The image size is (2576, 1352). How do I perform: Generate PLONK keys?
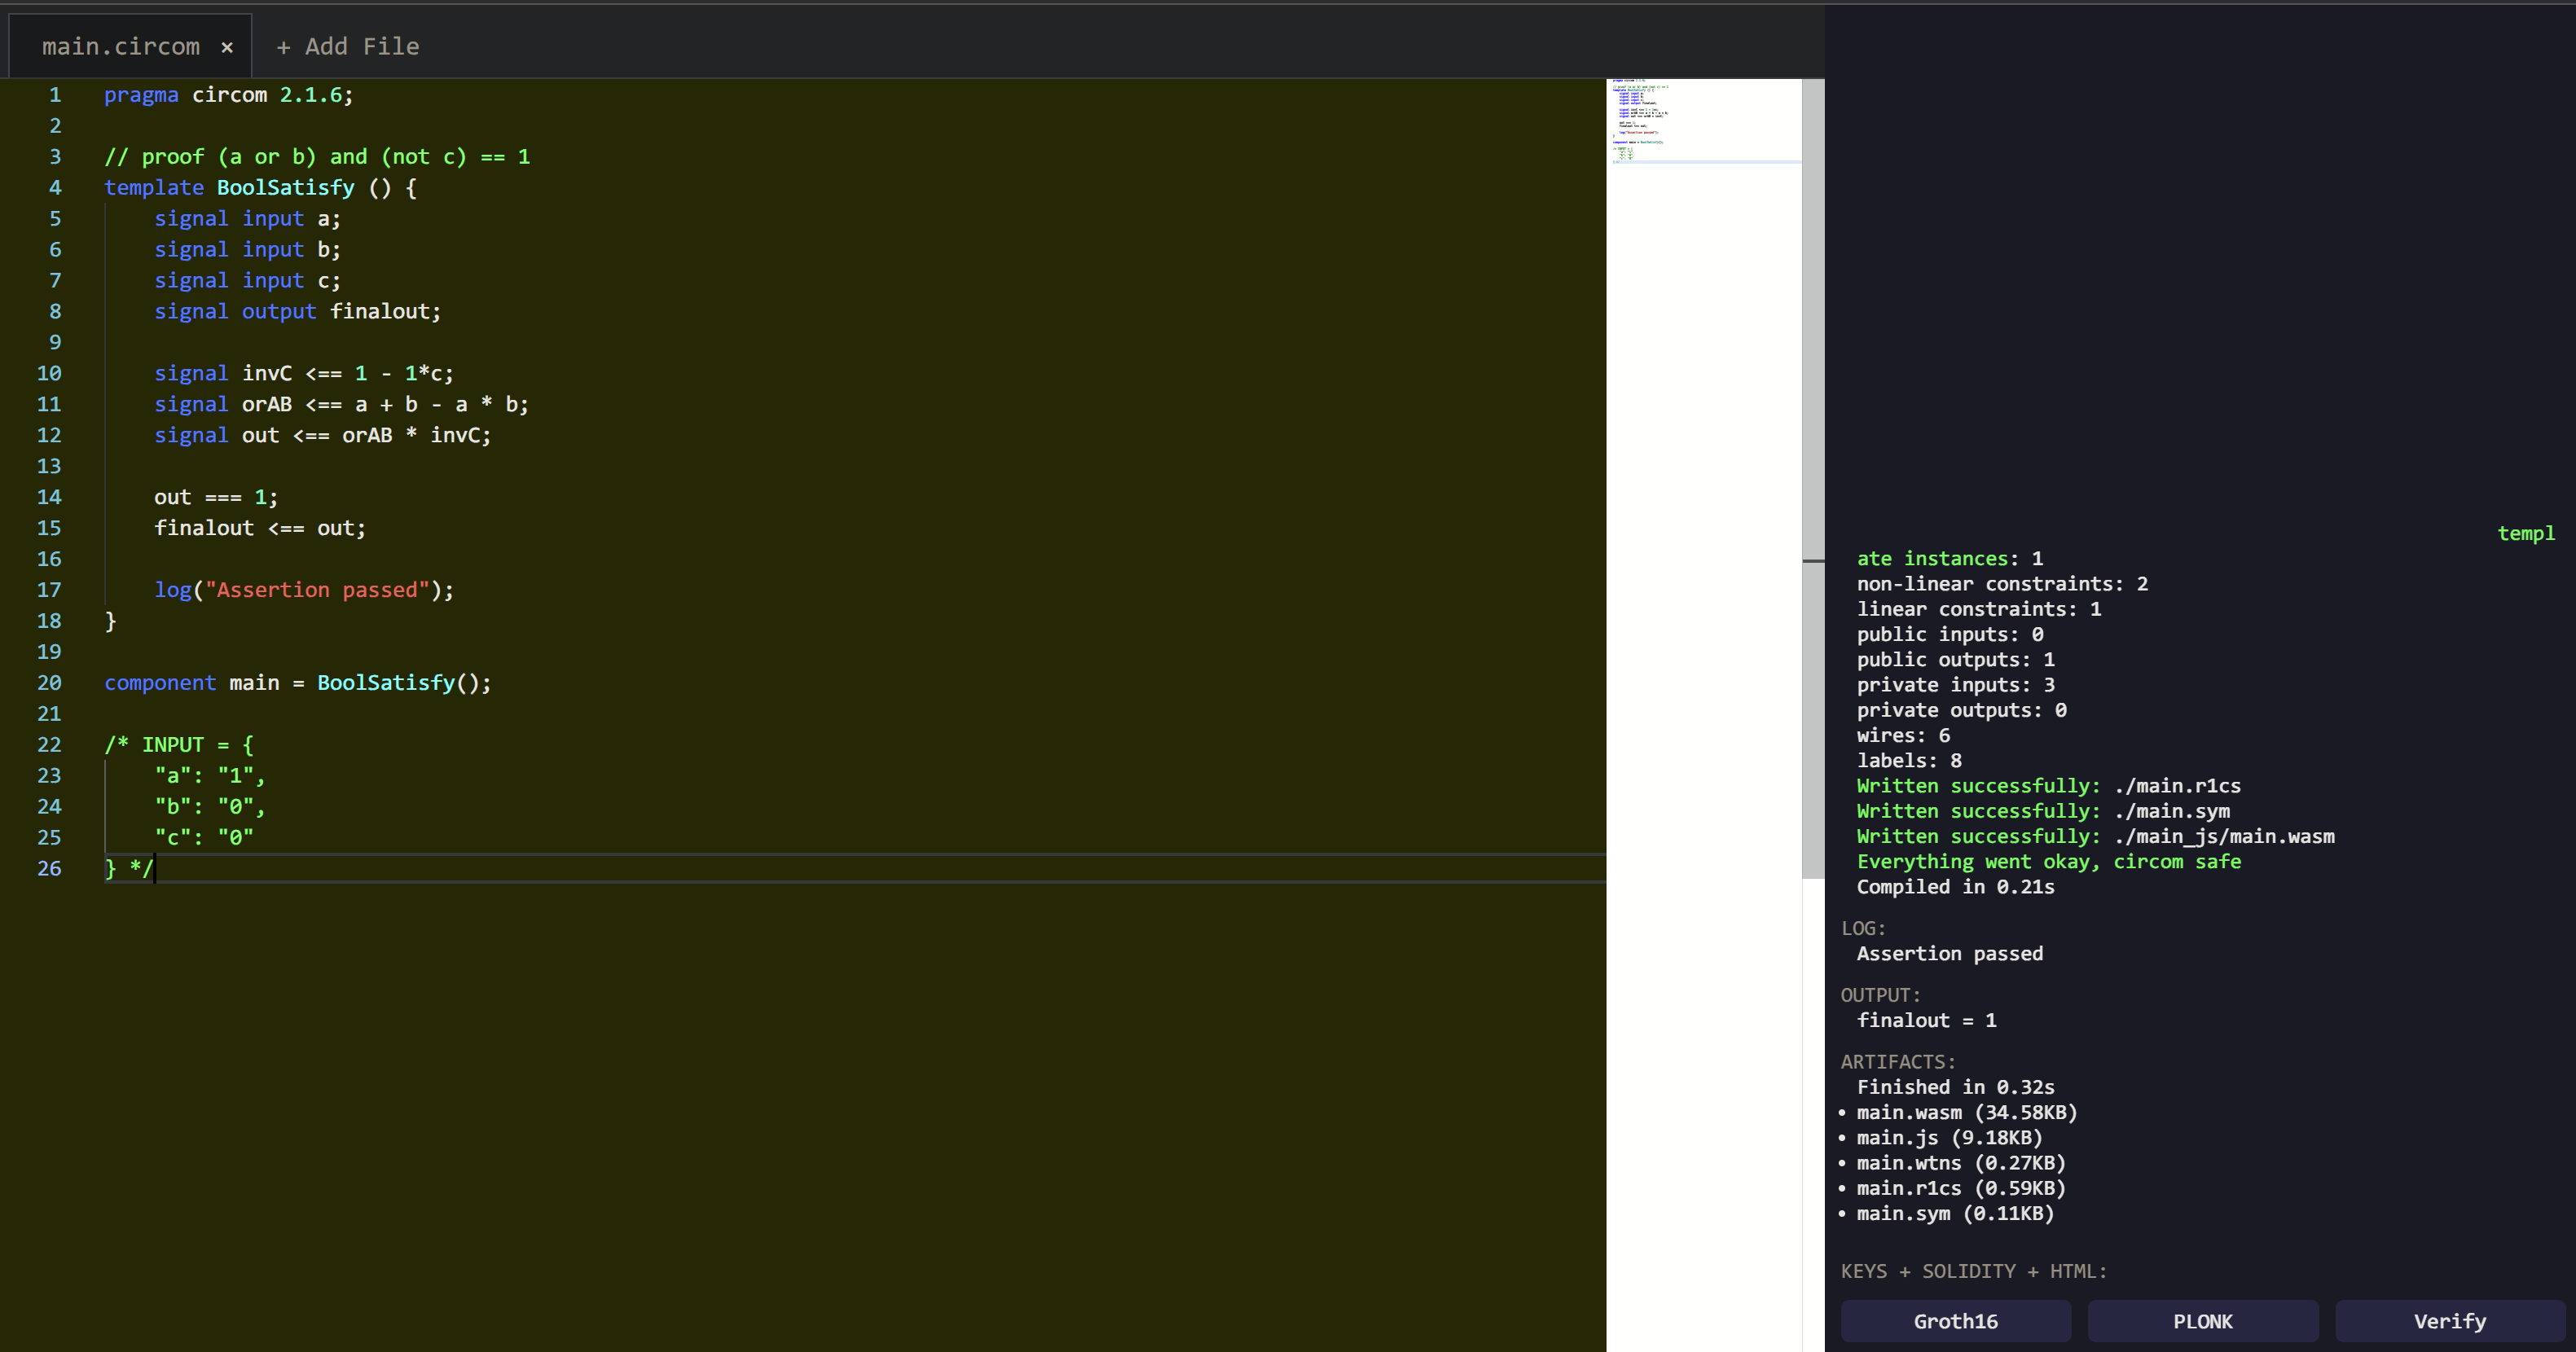pos(2202,1321)
